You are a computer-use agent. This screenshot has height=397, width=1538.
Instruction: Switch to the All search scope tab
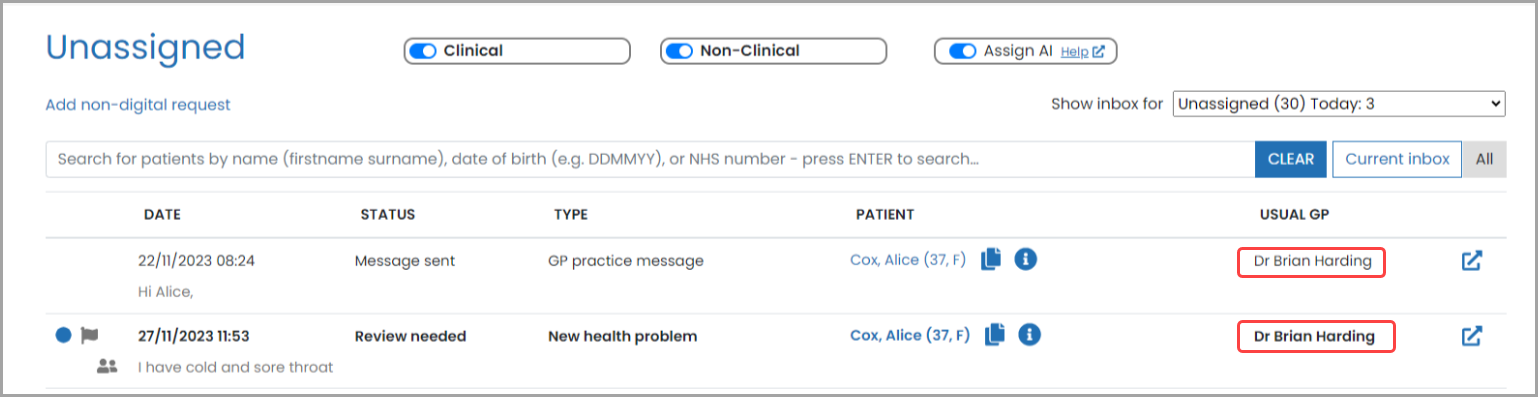pos(1484,159)
